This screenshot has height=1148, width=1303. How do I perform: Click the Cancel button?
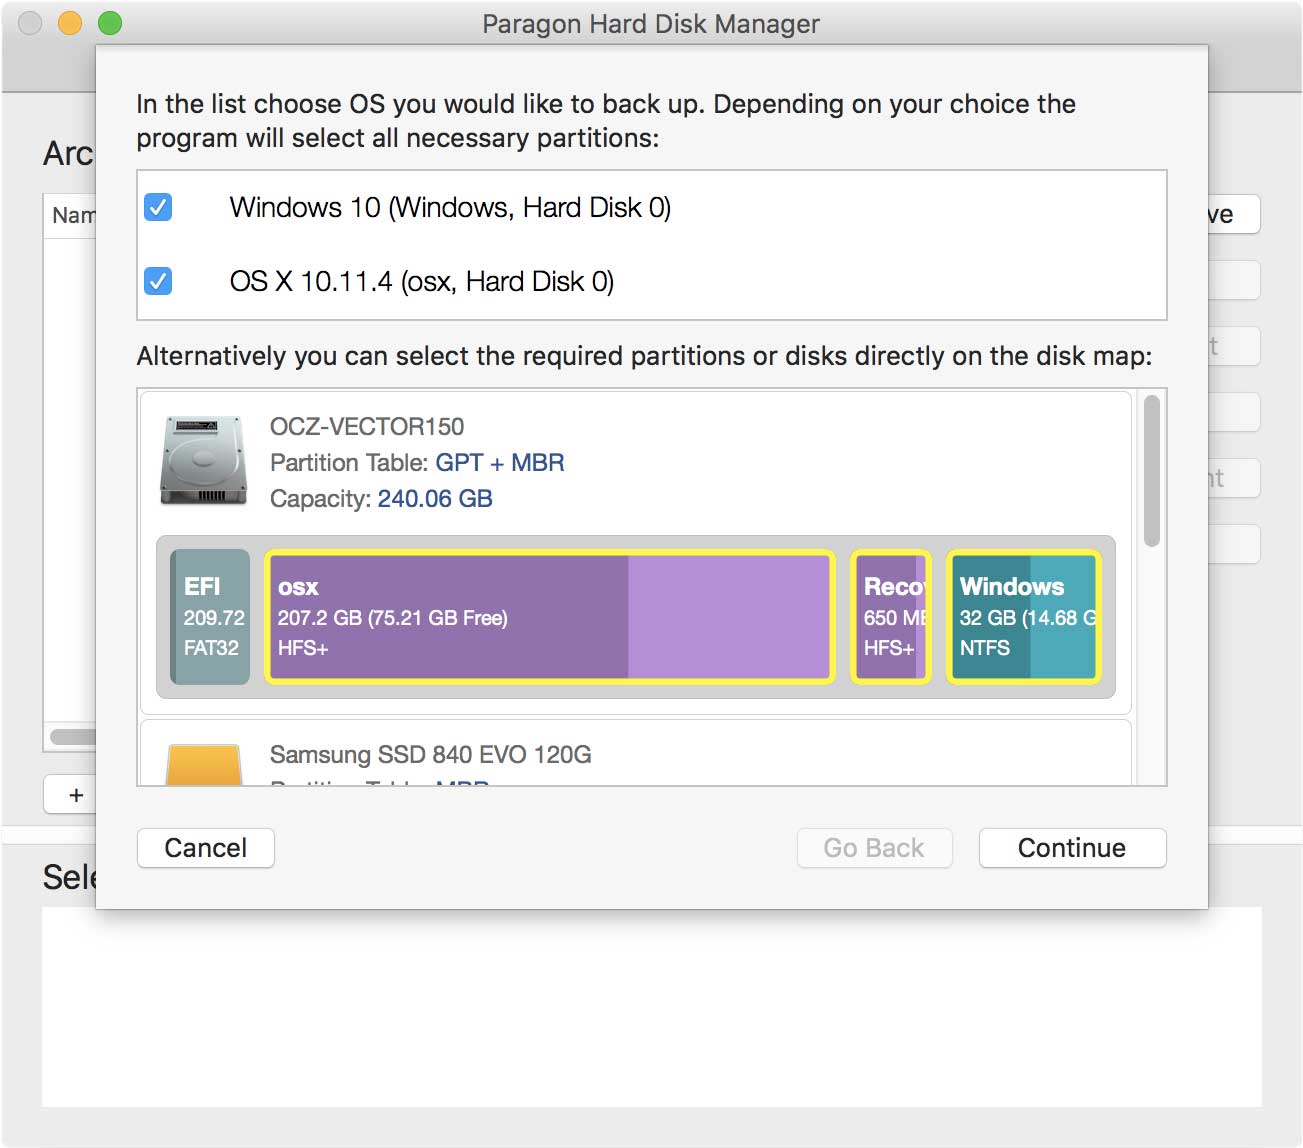tap(205, 848)
